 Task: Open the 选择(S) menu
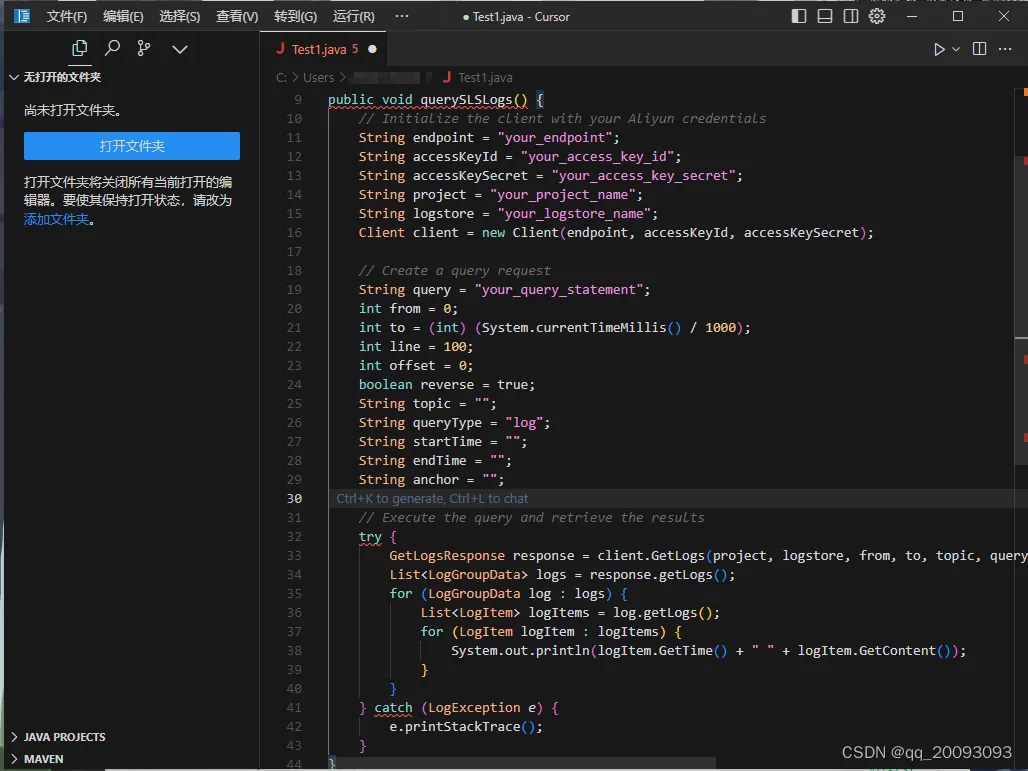(x=180, y=16)
